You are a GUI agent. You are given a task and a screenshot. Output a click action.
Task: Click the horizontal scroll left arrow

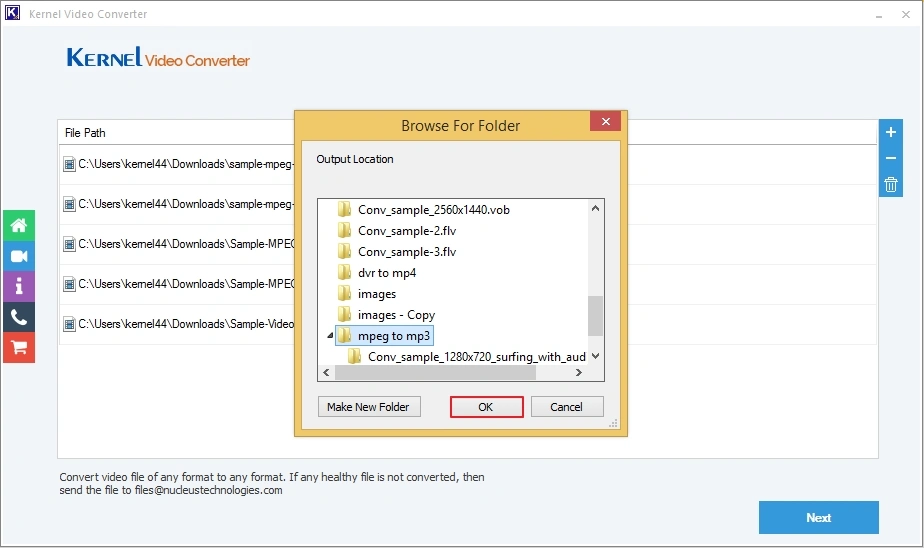(x=326, y=372)
